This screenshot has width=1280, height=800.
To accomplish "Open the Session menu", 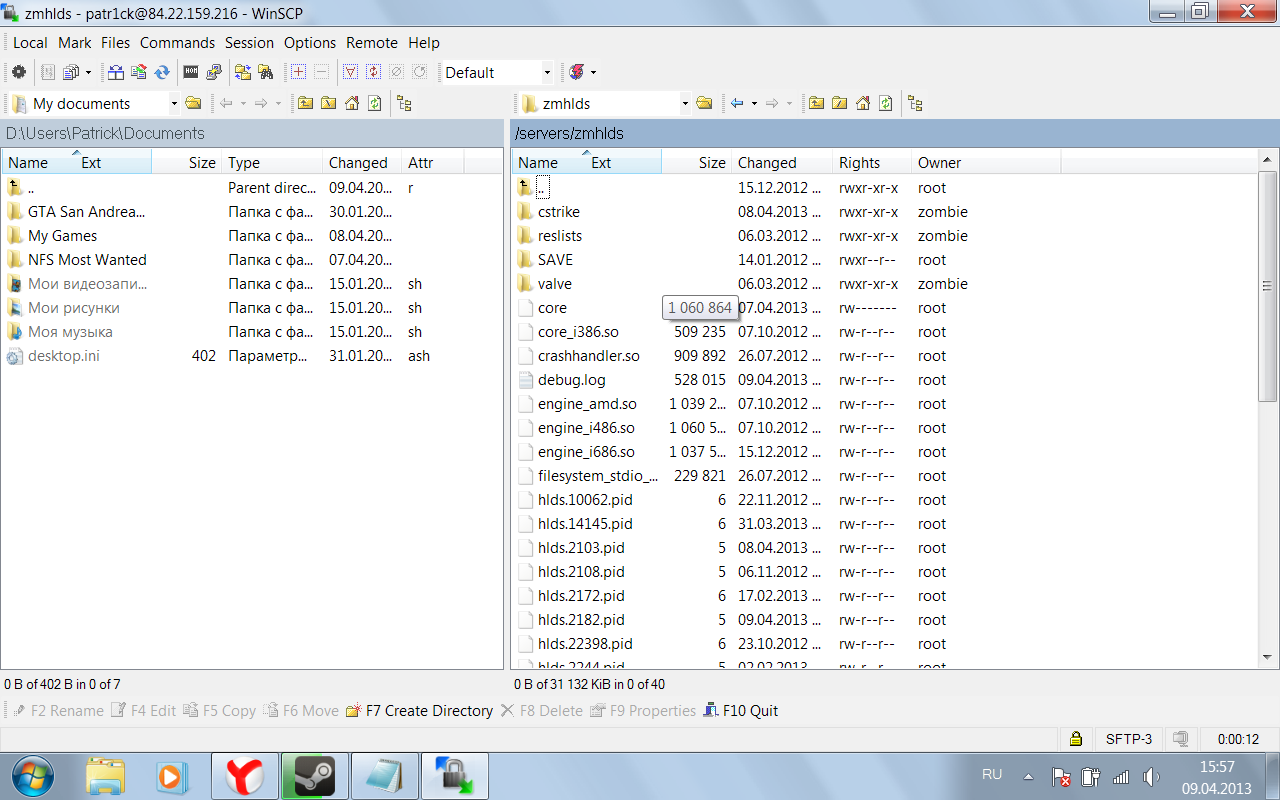I will coord(249,43).
